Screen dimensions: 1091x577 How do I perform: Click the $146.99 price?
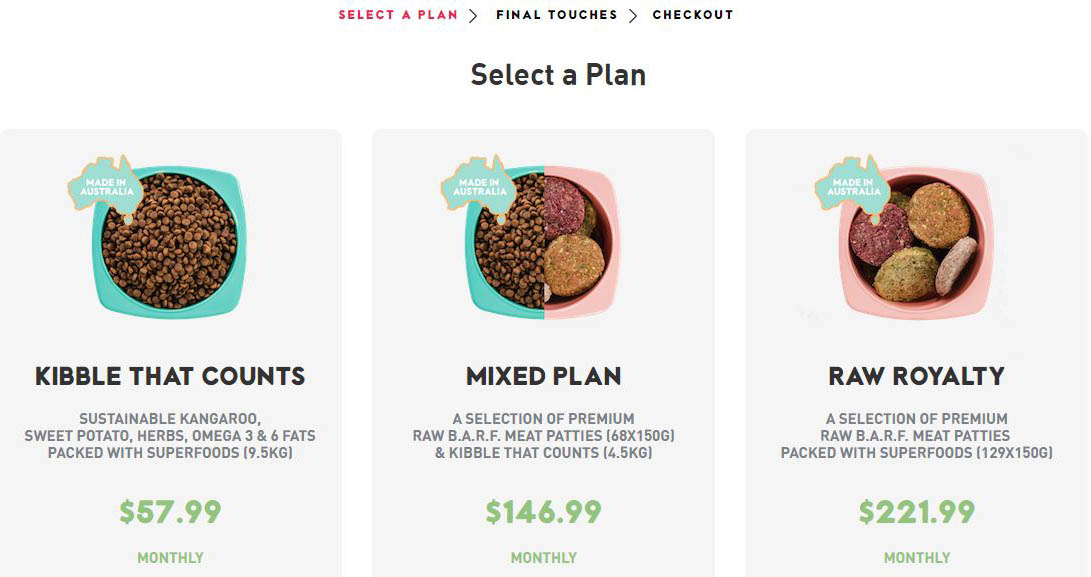pos(544,512)
